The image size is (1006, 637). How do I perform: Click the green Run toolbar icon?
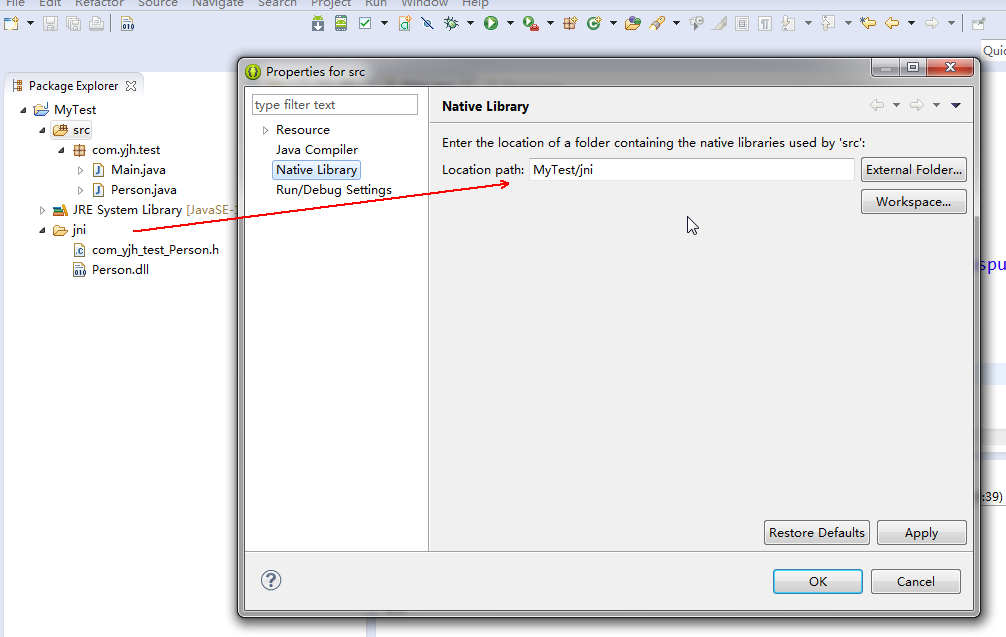(x=491, y=24)
